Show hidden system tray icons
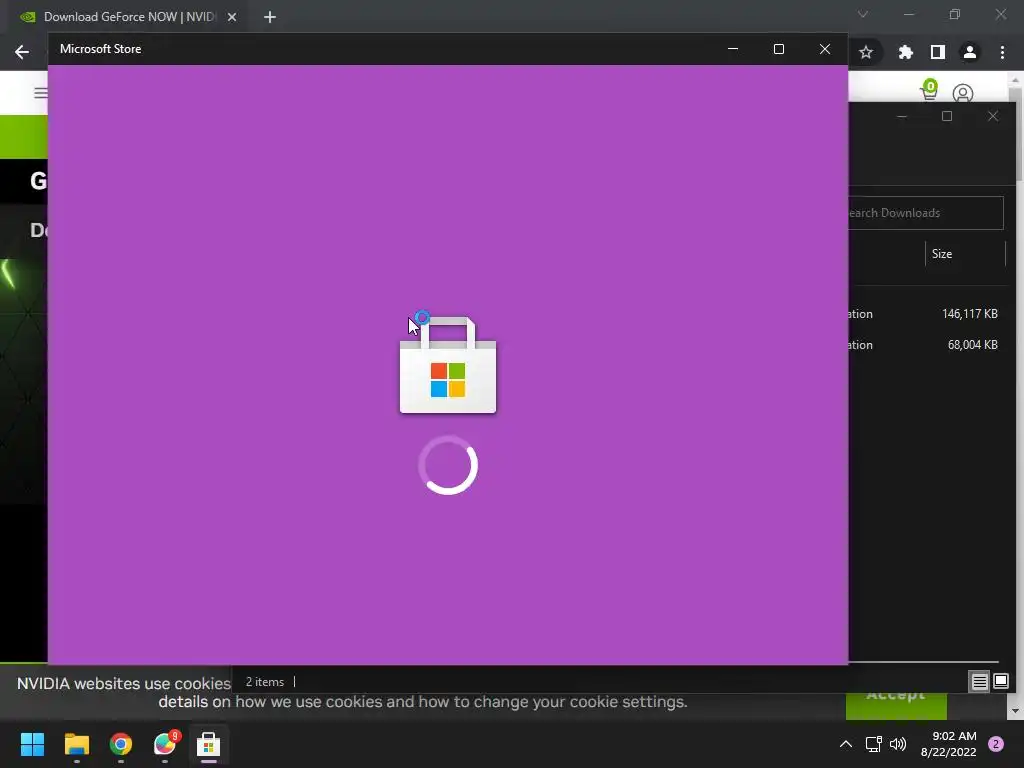Image resolution: width=1024 pixels, height=768 pixels. [846, 744]
